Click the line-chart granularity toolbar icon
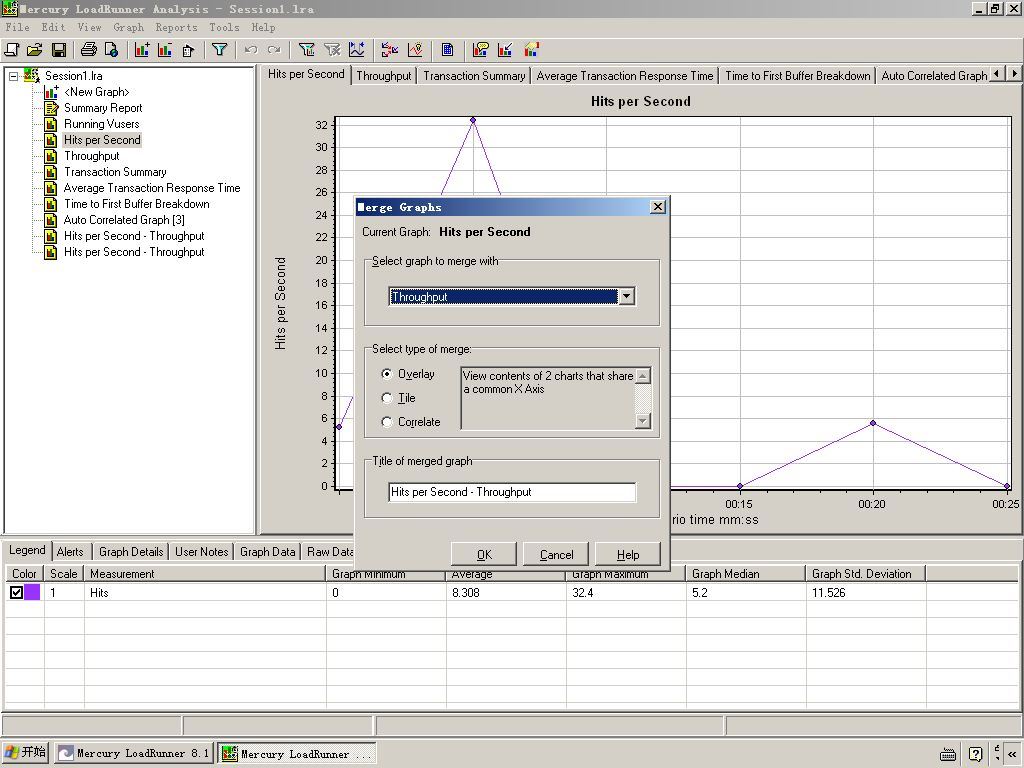 click(x=357, y=50)
